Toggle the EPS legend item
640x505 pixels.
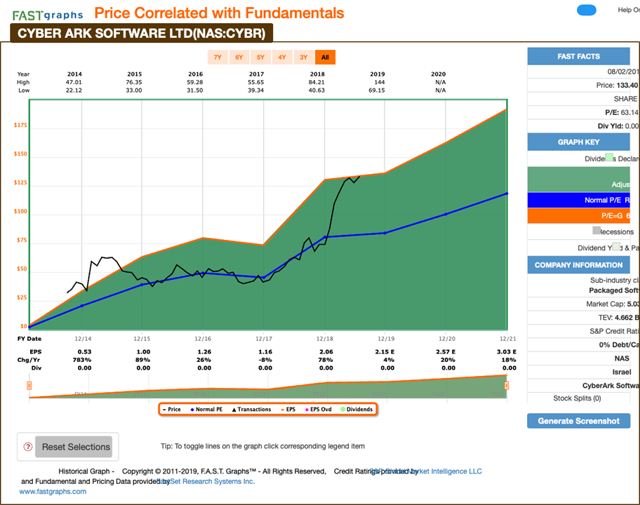(x=288, y=409)
